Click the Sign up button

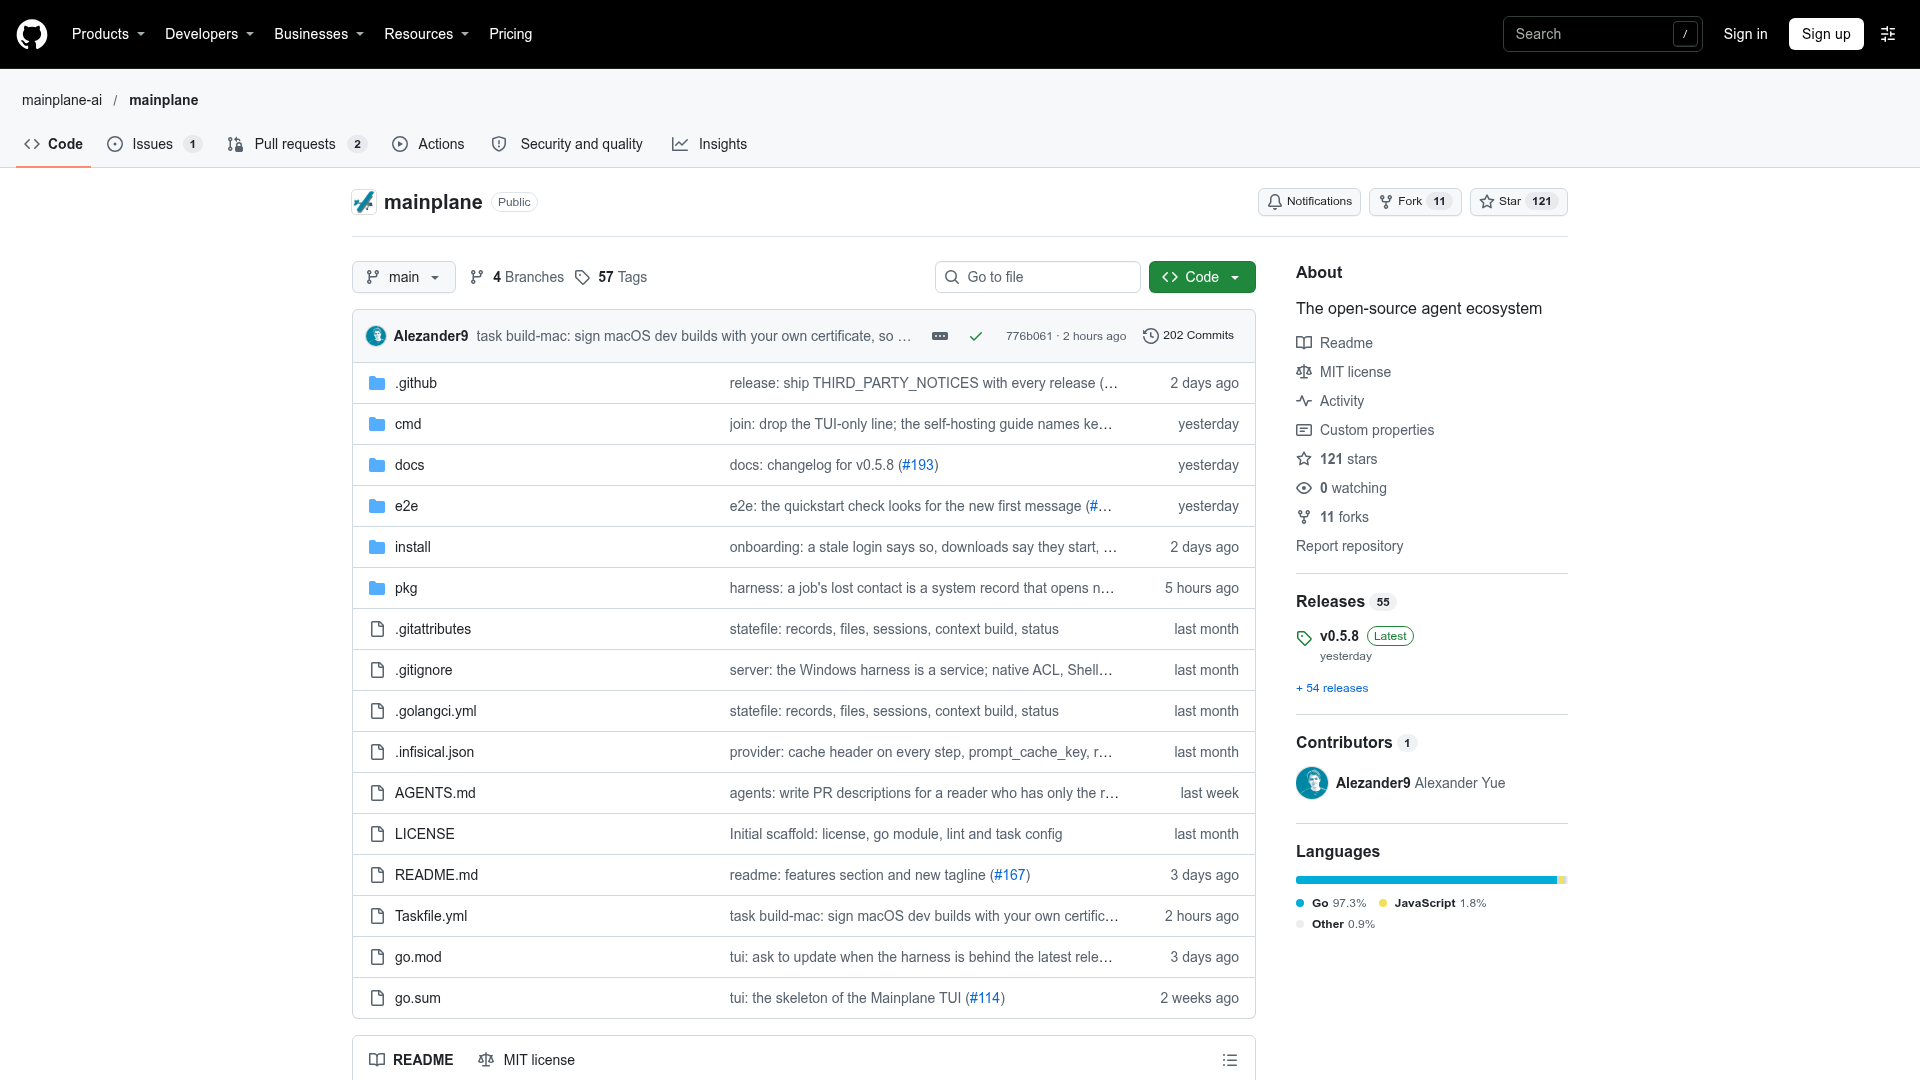click(1826, 34)
